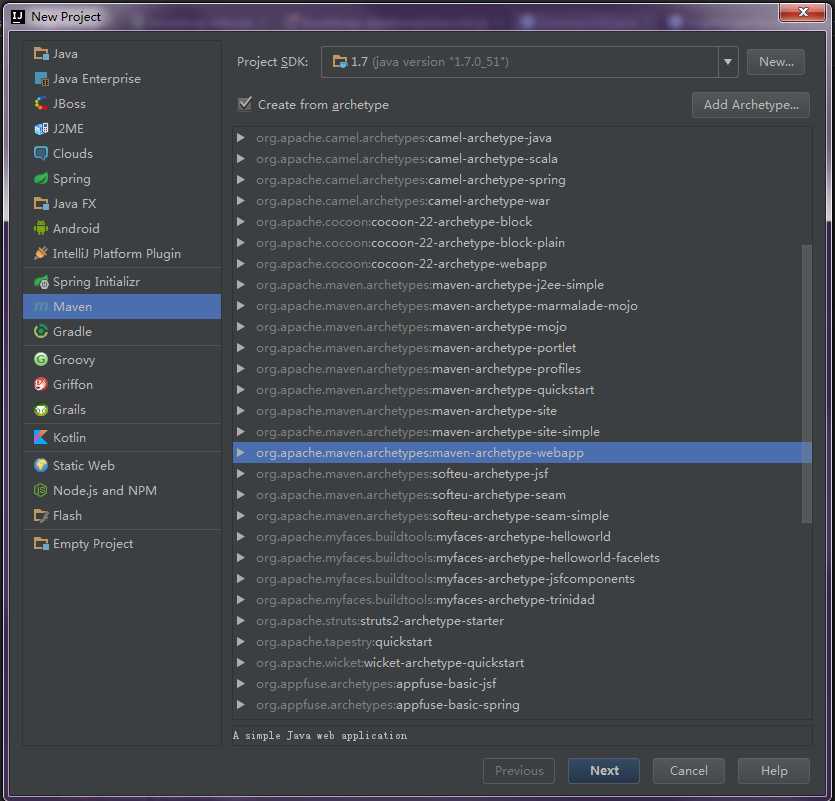
Task: Select maven-archetype-j2ee-simple row
Action: pos(522,285)
